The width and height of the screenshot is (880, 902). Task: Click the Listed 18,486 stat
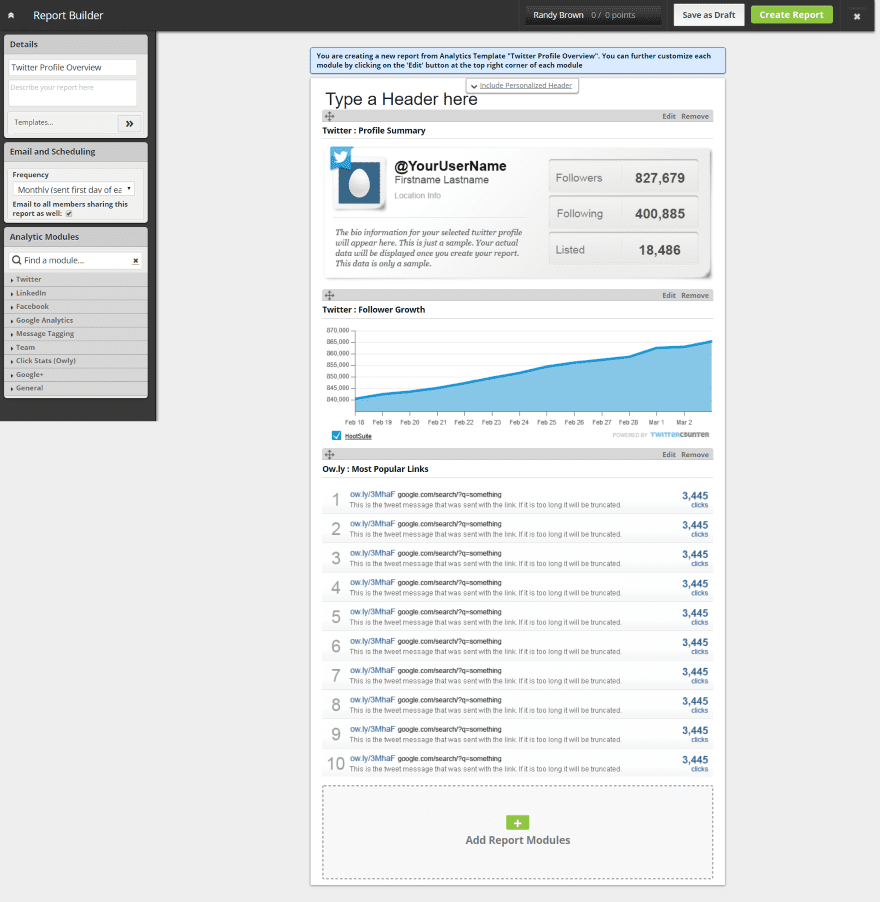click(x=623, y=250)
